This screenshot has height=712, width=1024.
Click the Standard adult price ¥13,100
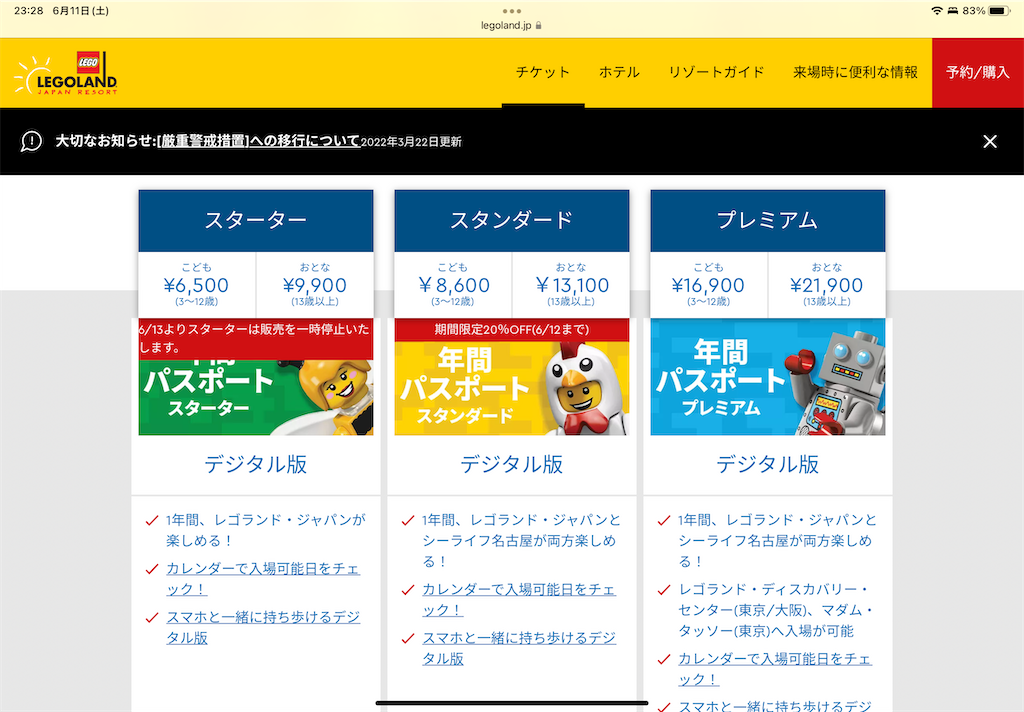coord(571,285)
